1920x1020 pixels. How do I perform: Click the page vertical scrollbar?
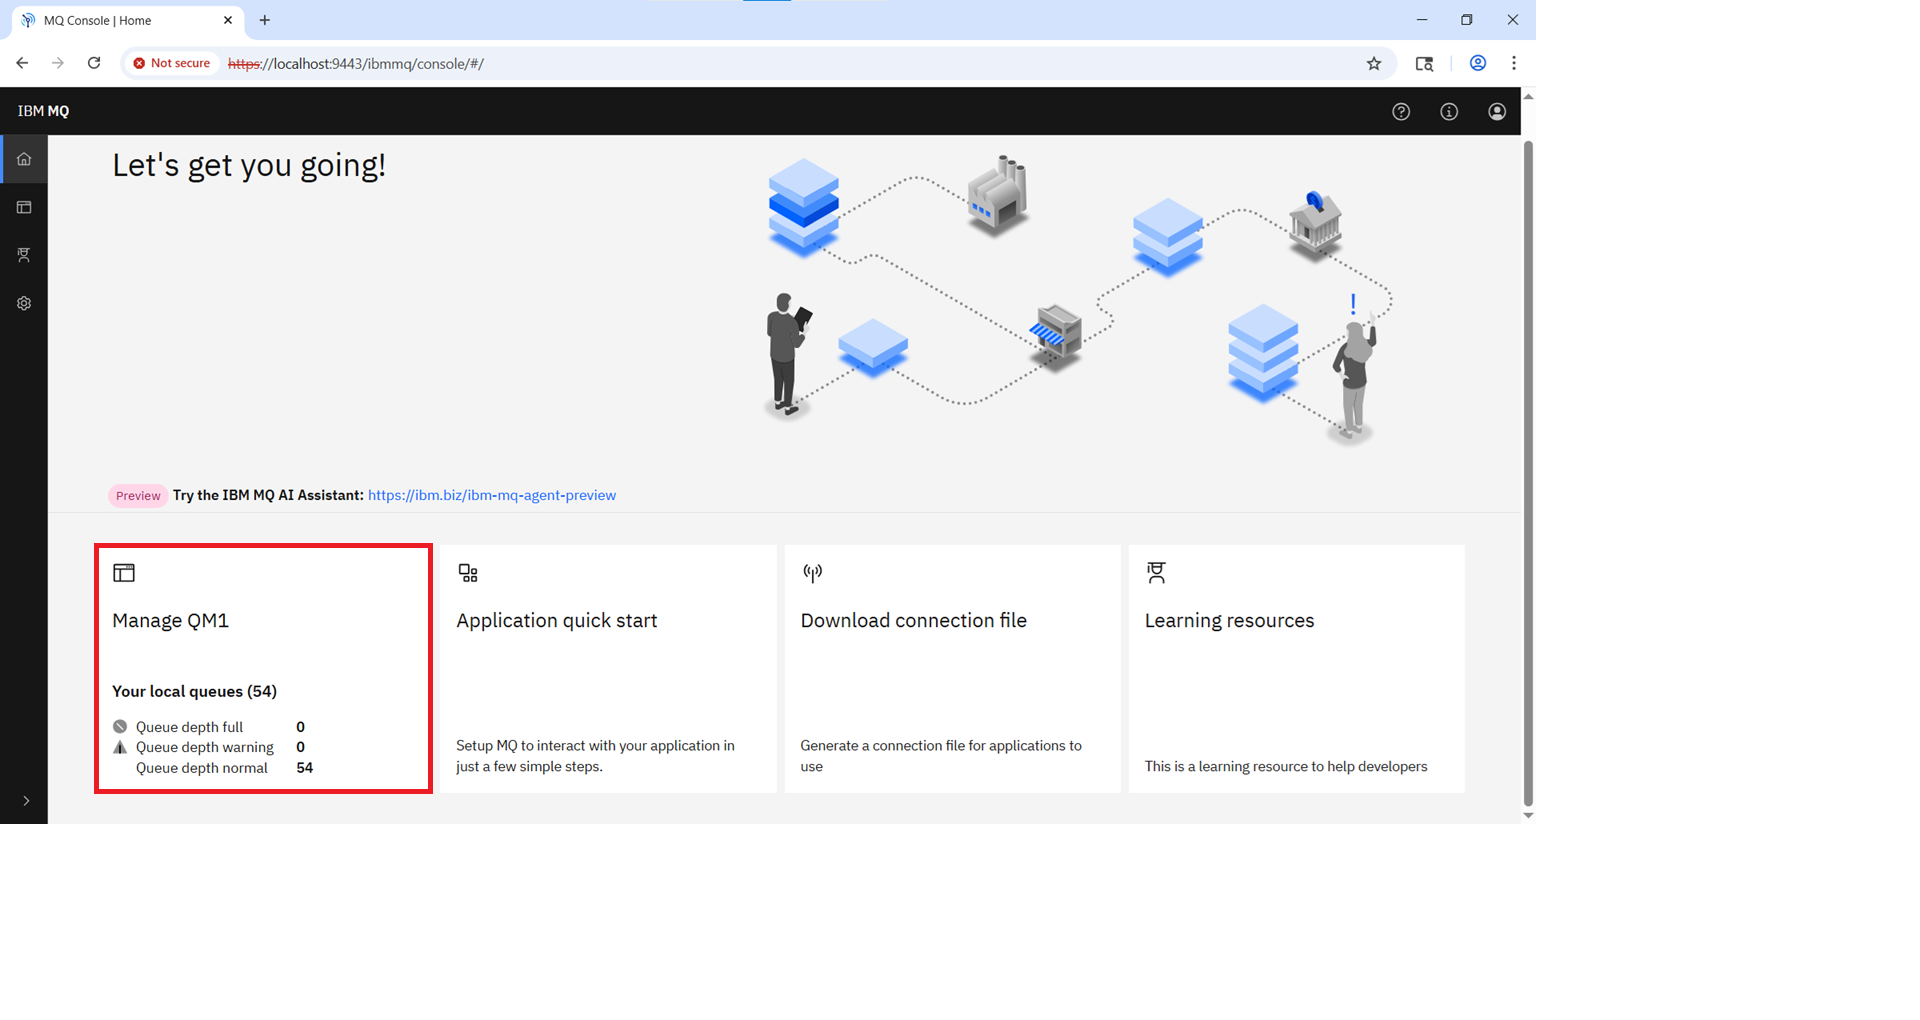click(1528, 473)
